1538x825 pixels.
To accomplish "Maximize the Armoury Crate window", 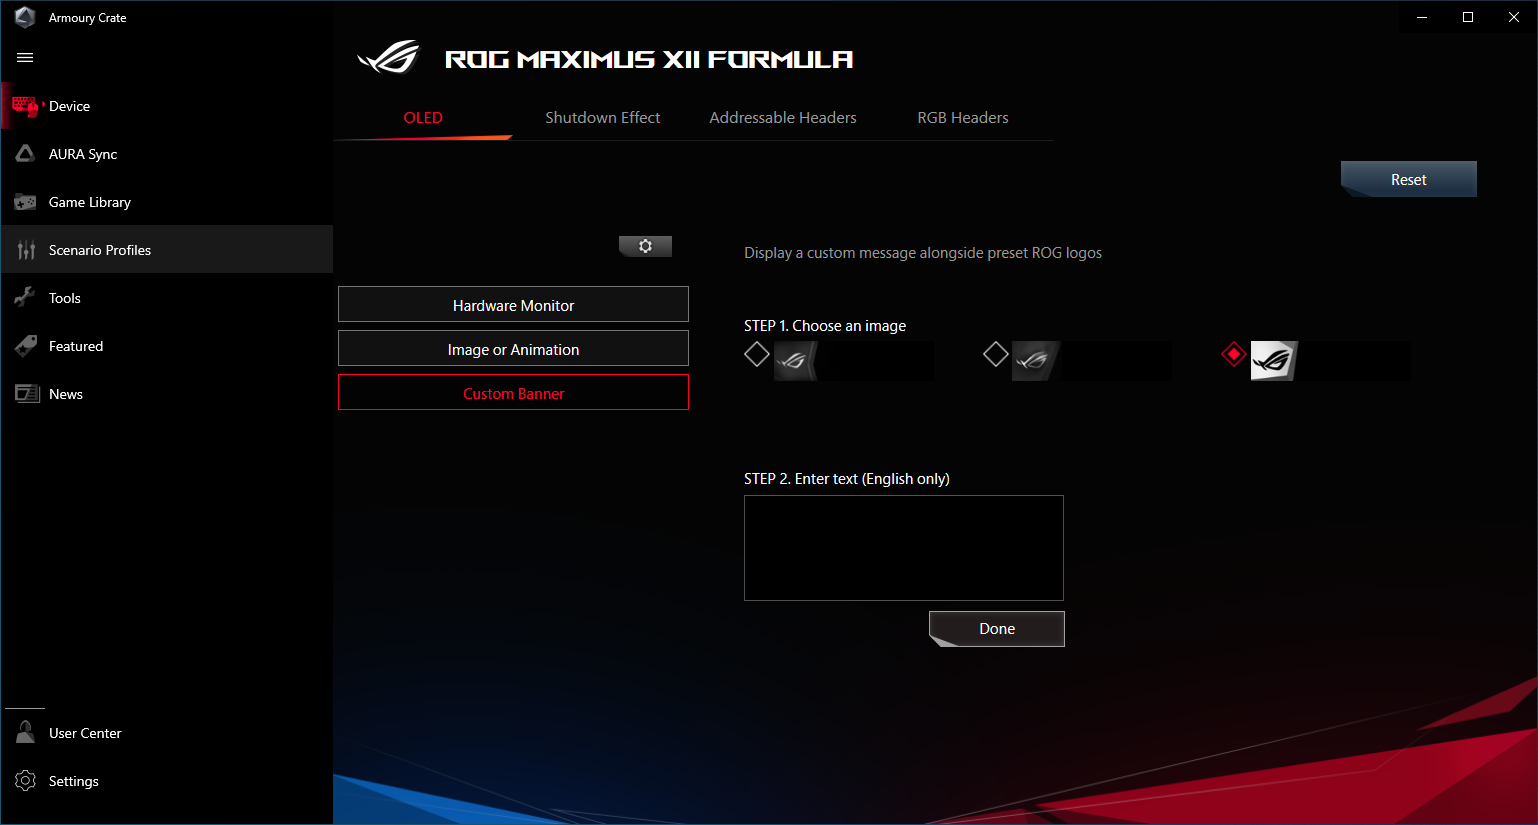I will tap(1468, 17).
